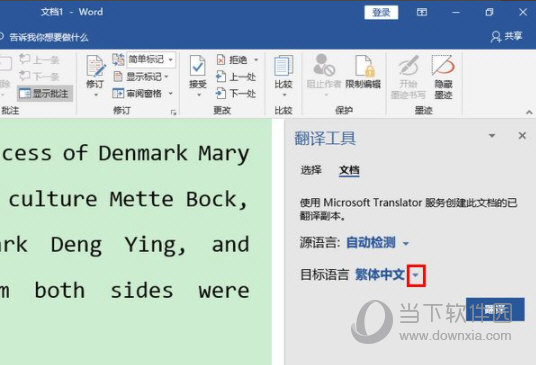Click the 接受 accept change icon

pyautogui.click(x=198, y=66)
